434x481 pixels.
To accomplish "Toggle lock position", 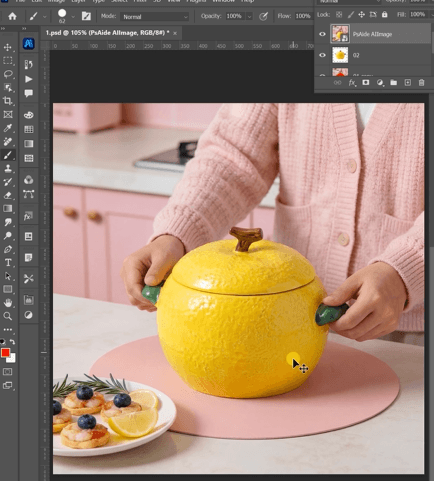I will (x=361, y=15).
